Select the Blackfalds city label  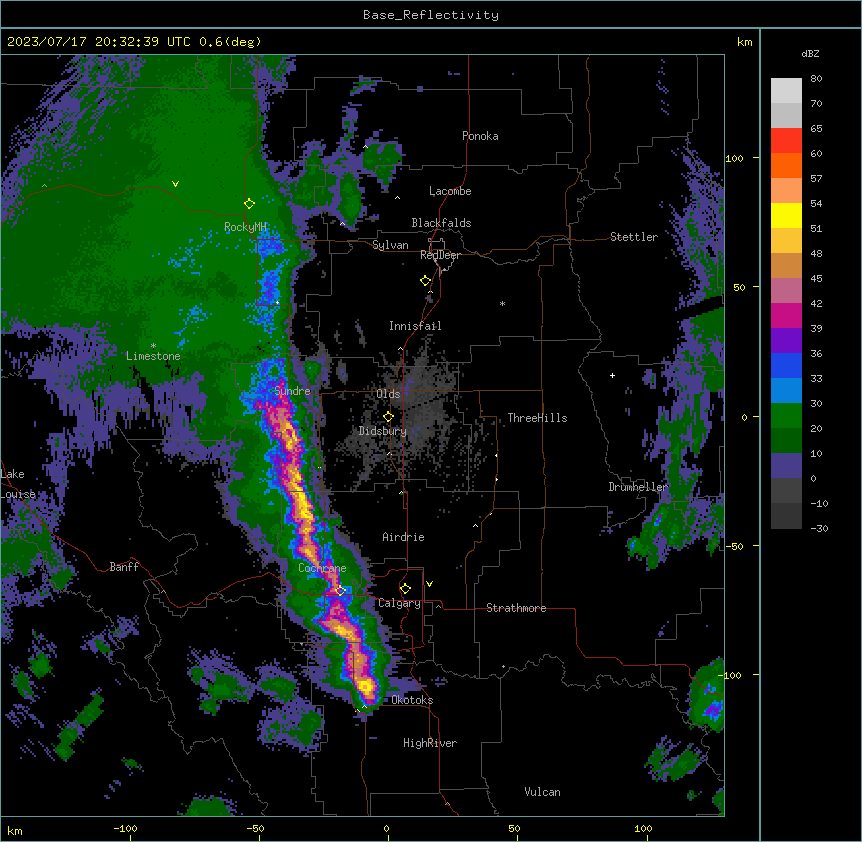[441, 223]
